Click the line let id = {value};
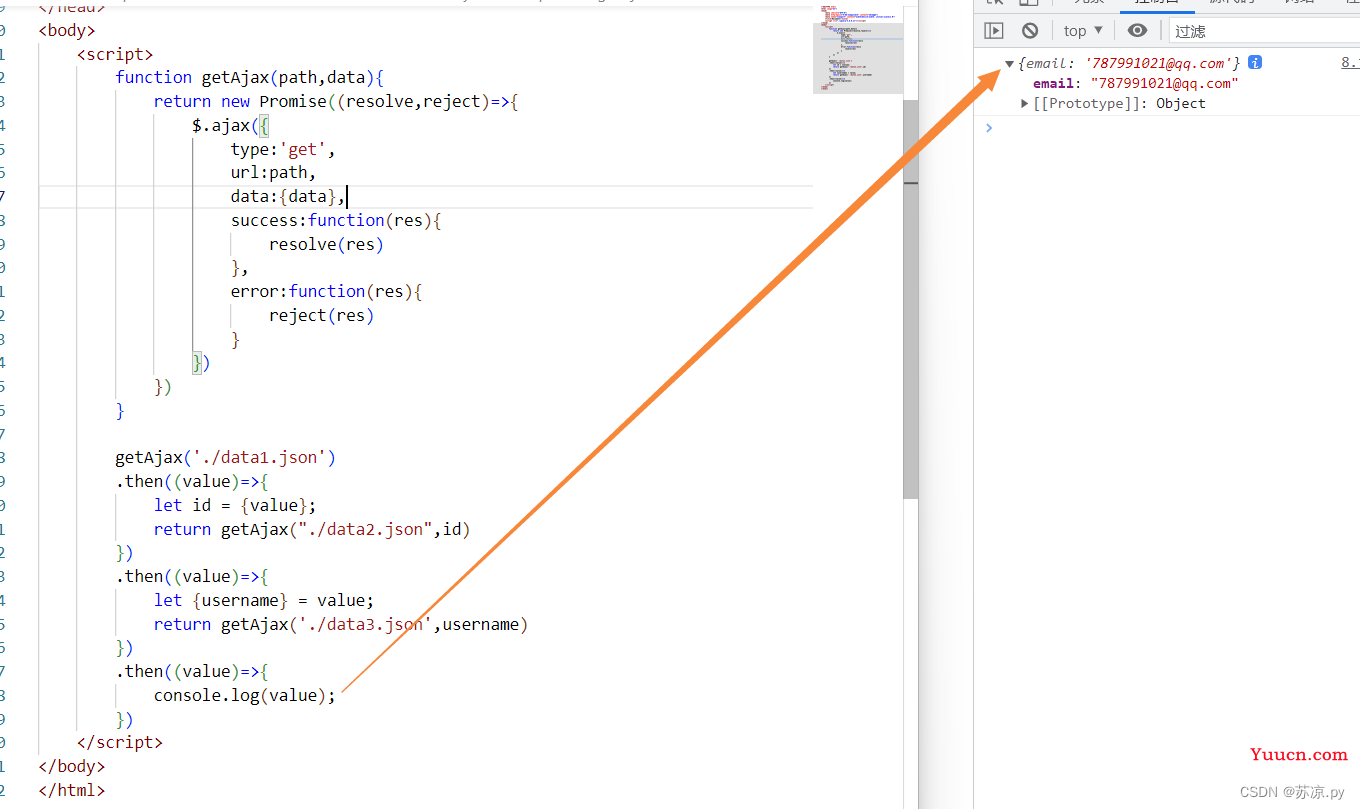Viewport: 1360px width, 809px height. [235, 505]
